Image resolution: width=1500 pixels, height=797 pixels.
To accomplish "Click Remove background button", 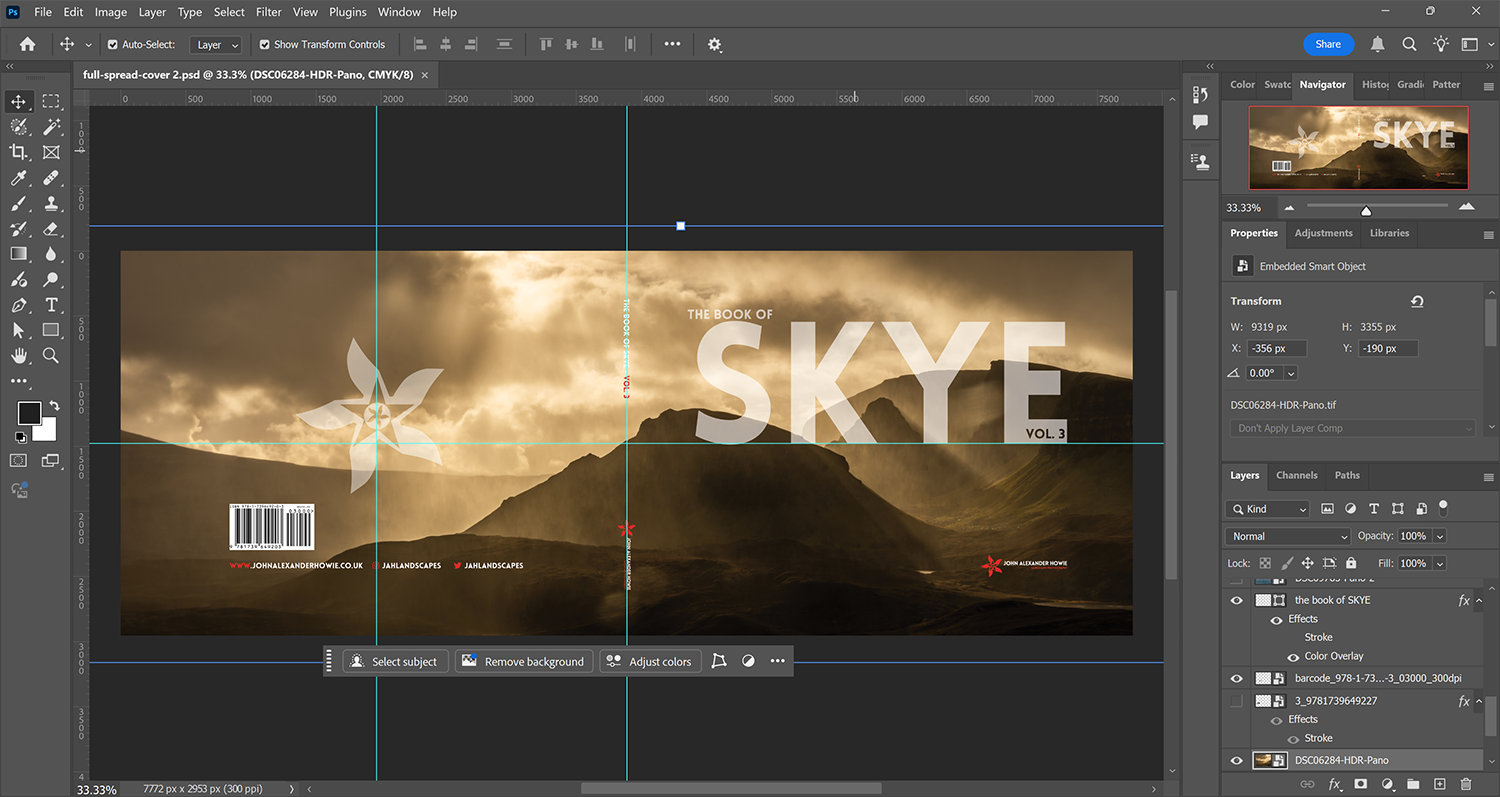I will pyautogui.click(x=523, y=662).
